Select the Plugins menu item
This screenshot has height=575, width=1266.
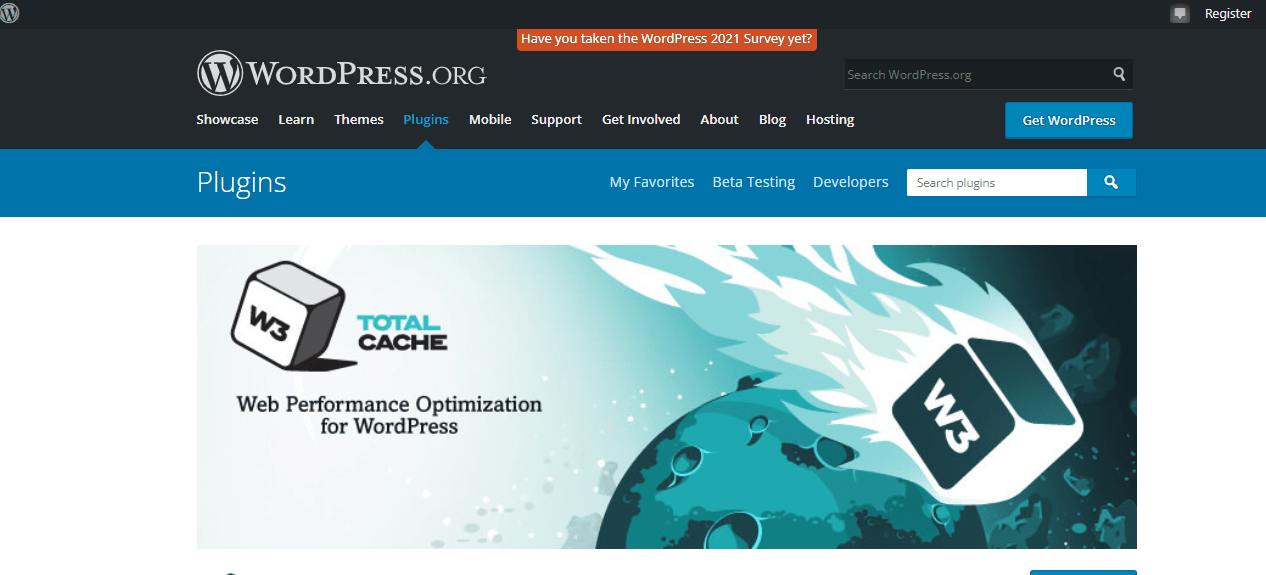click(426, 120)
